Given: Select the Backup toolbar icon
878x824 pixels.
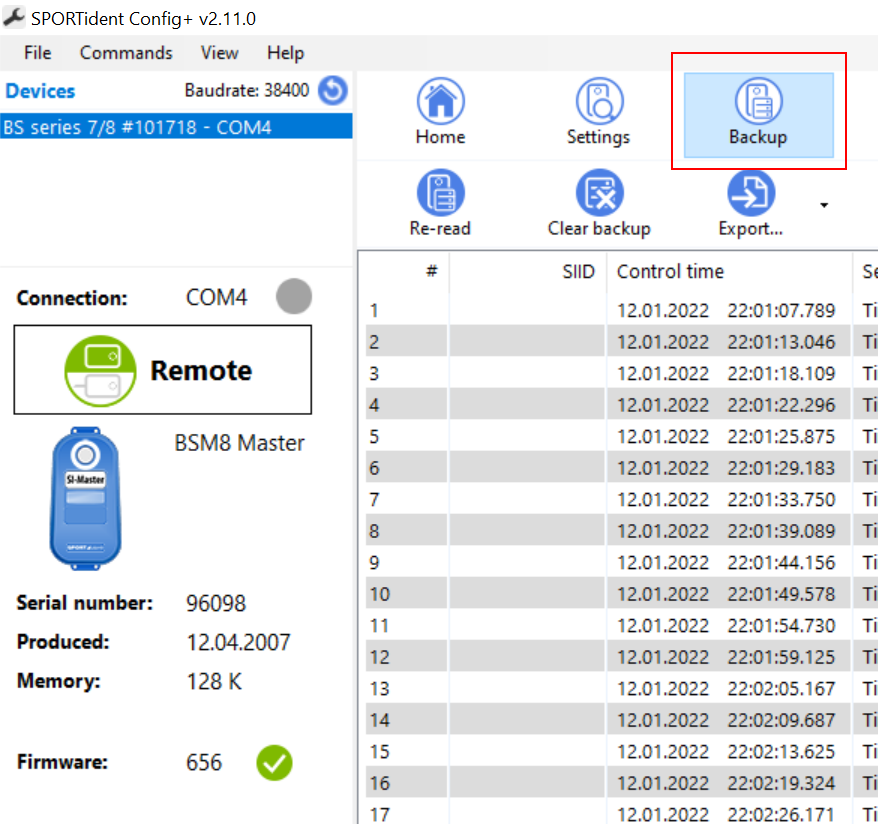Looking at the screenshot, I should click(x=758, y=102).
